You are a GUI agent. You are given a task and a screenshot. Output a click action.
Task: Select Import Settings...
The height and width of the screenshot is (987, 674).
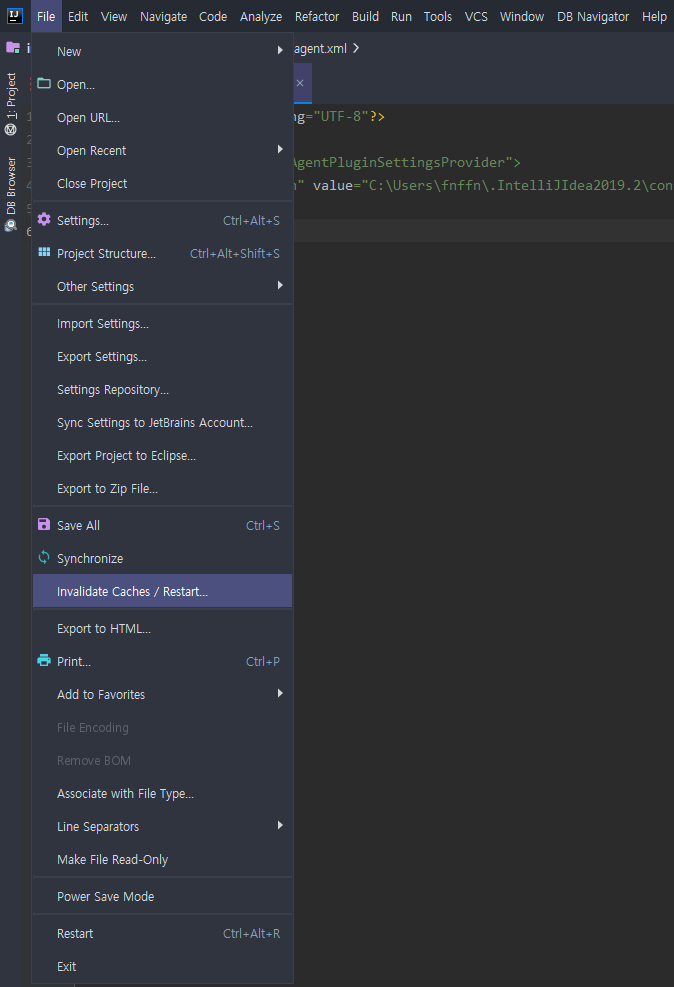[162, 324]
